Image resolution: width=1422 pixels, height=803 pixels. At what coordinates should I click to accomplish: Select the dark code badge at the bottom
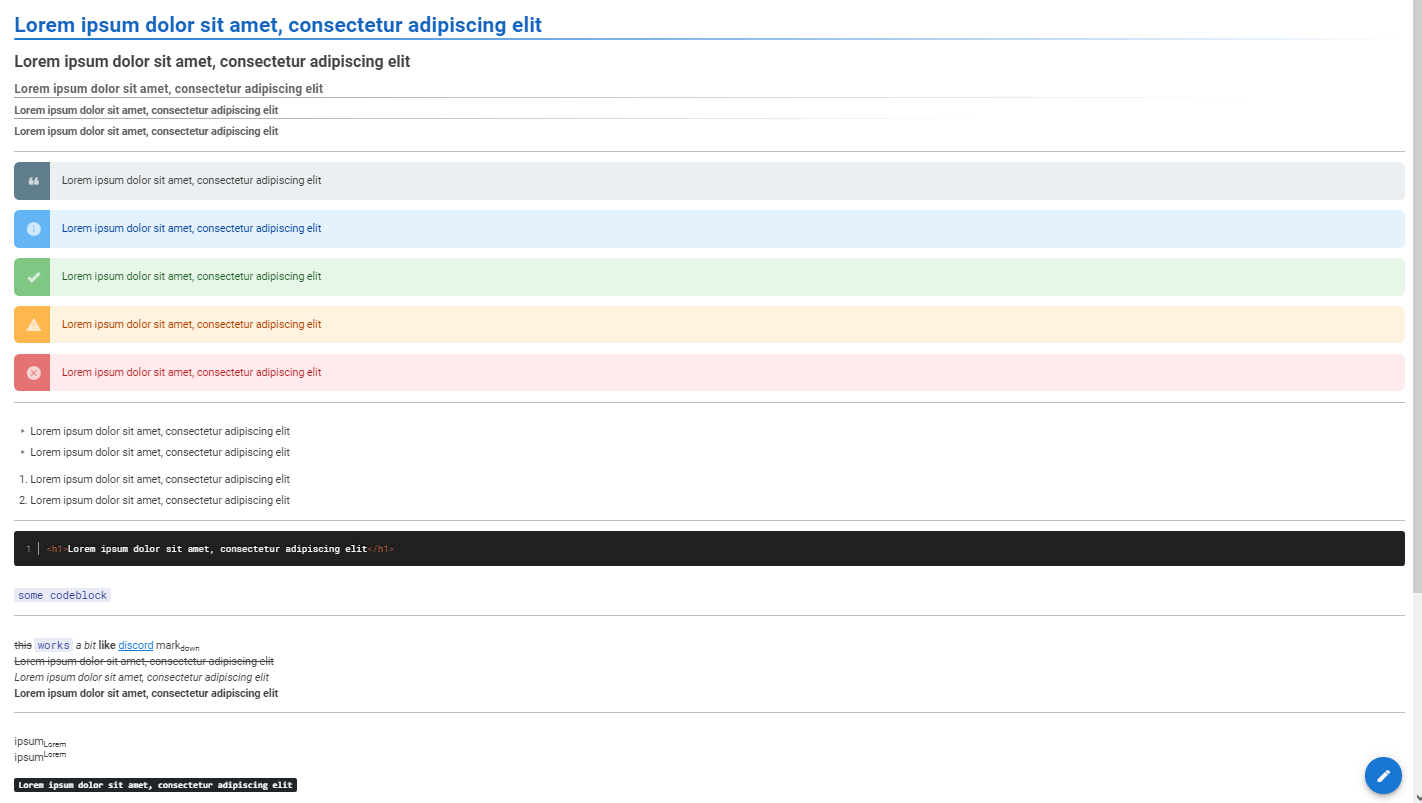(155, 784)
